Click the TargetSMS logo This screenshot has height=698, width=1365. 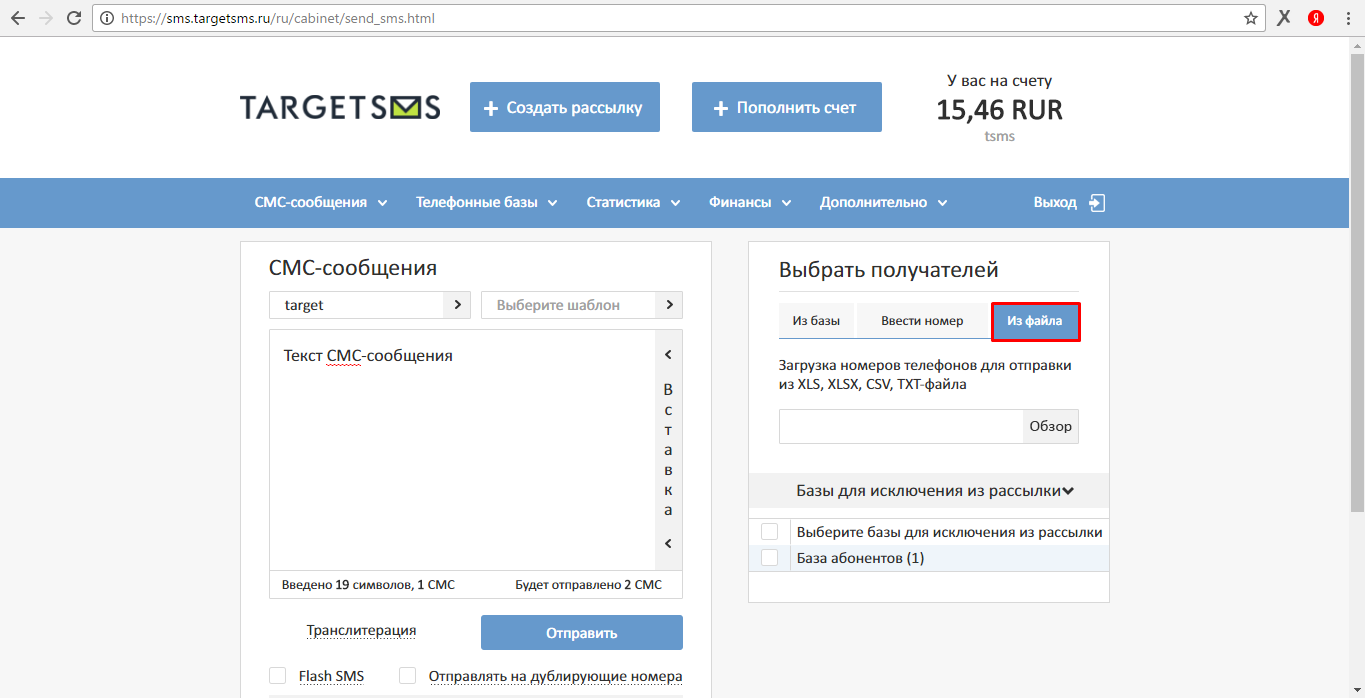(x=340, y=108)
